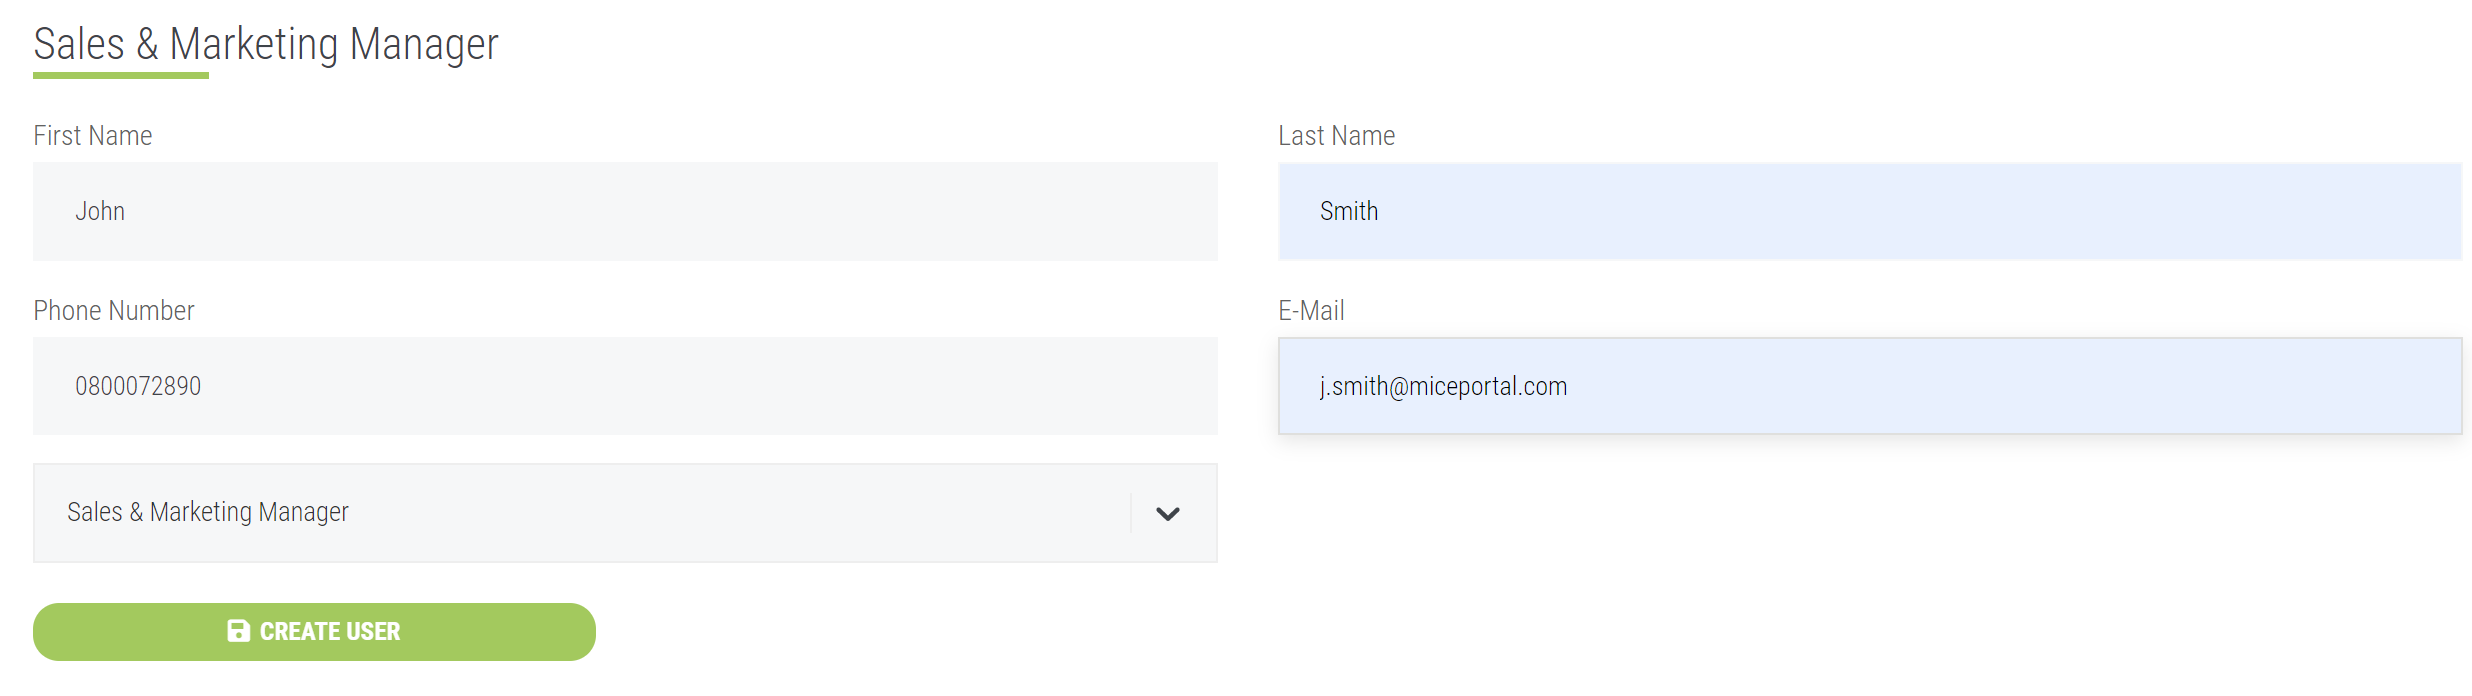2472x696 pixels.
Task: Focus the Last Name field containing Smith
Action: (1870, 212)
